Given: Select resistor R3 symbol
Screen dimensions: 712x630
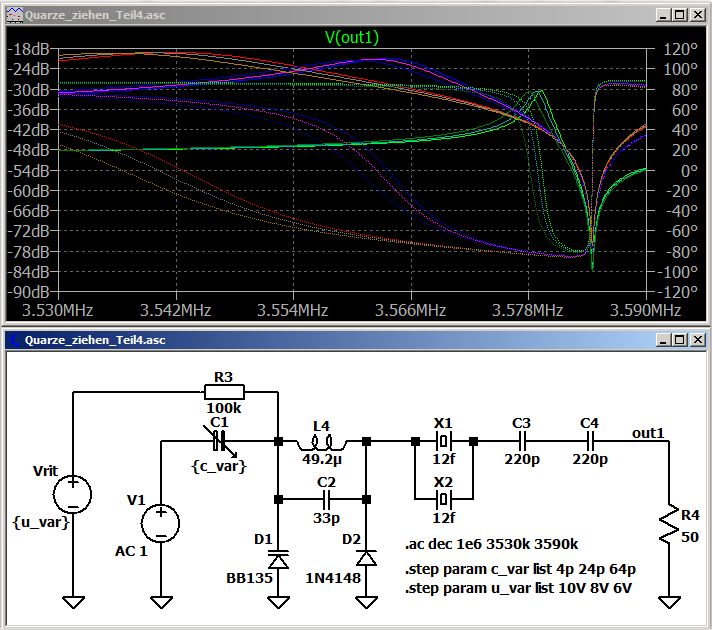Looking at the screenshot, I should (224, 392).
